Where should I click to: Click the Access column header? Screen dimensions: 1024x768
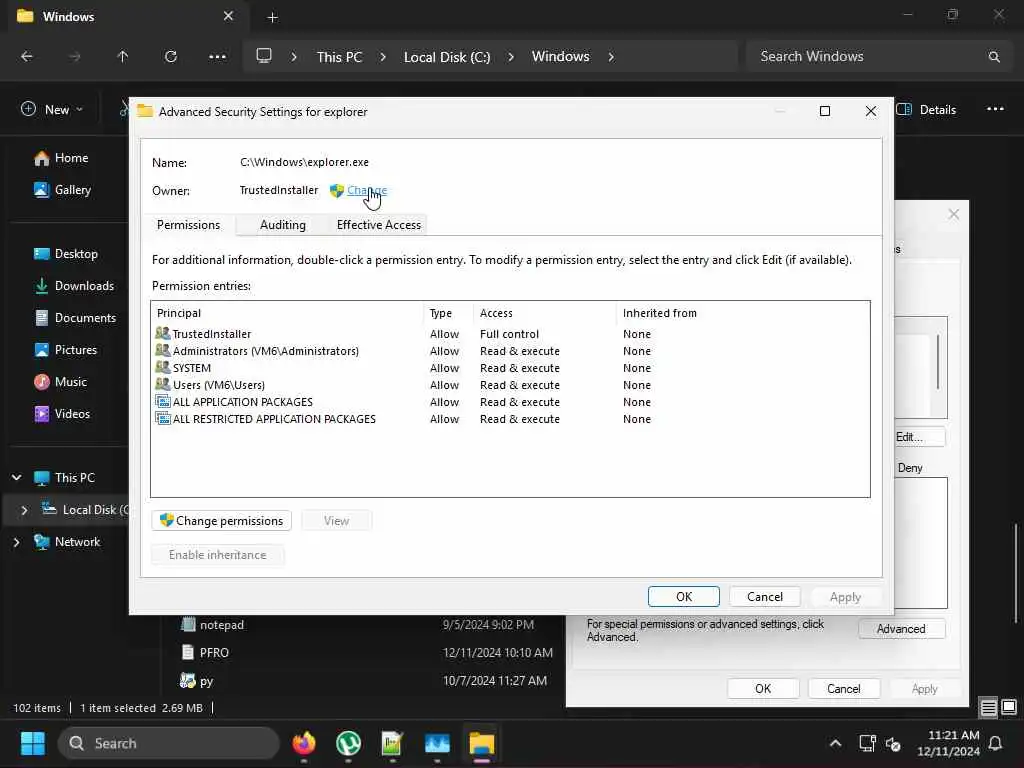[x=545, y=313]
